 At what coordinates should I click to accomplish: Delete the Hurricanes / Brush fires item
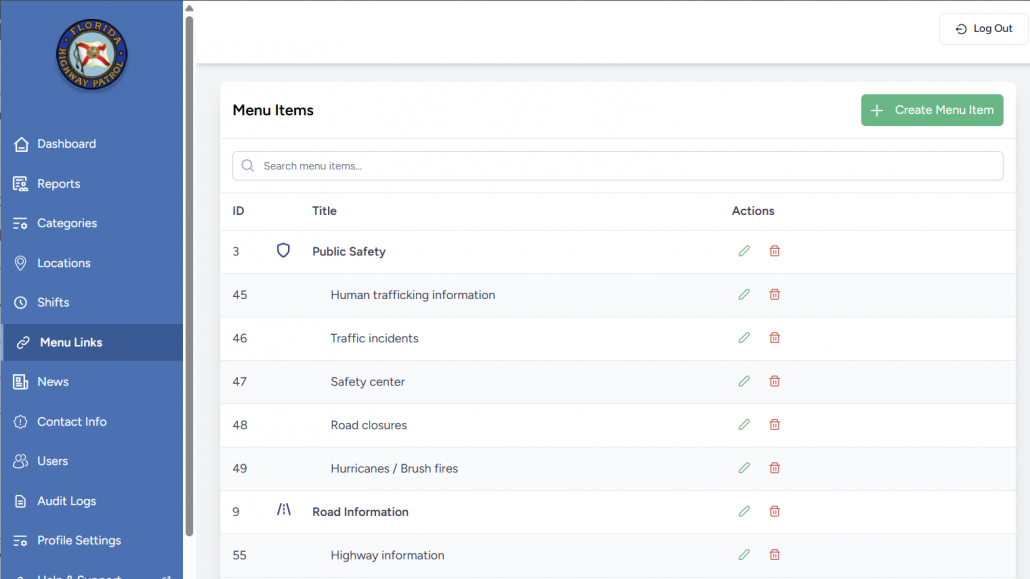(x=774, y=468)
